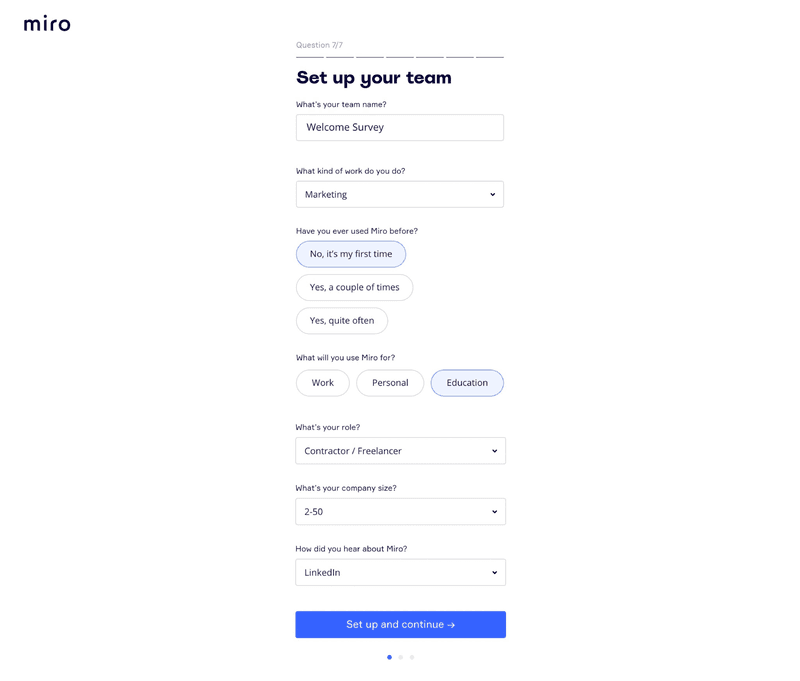Choose Personal as Miro usage
Screen dimensions: 800x681
click(x=390, y=383)
